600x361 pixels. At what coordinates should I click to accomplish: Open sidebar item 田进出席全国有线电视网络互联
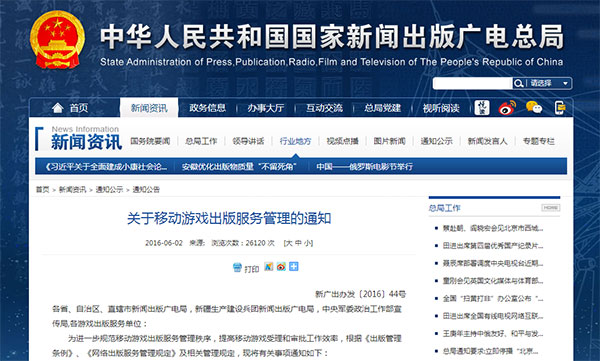493,316
